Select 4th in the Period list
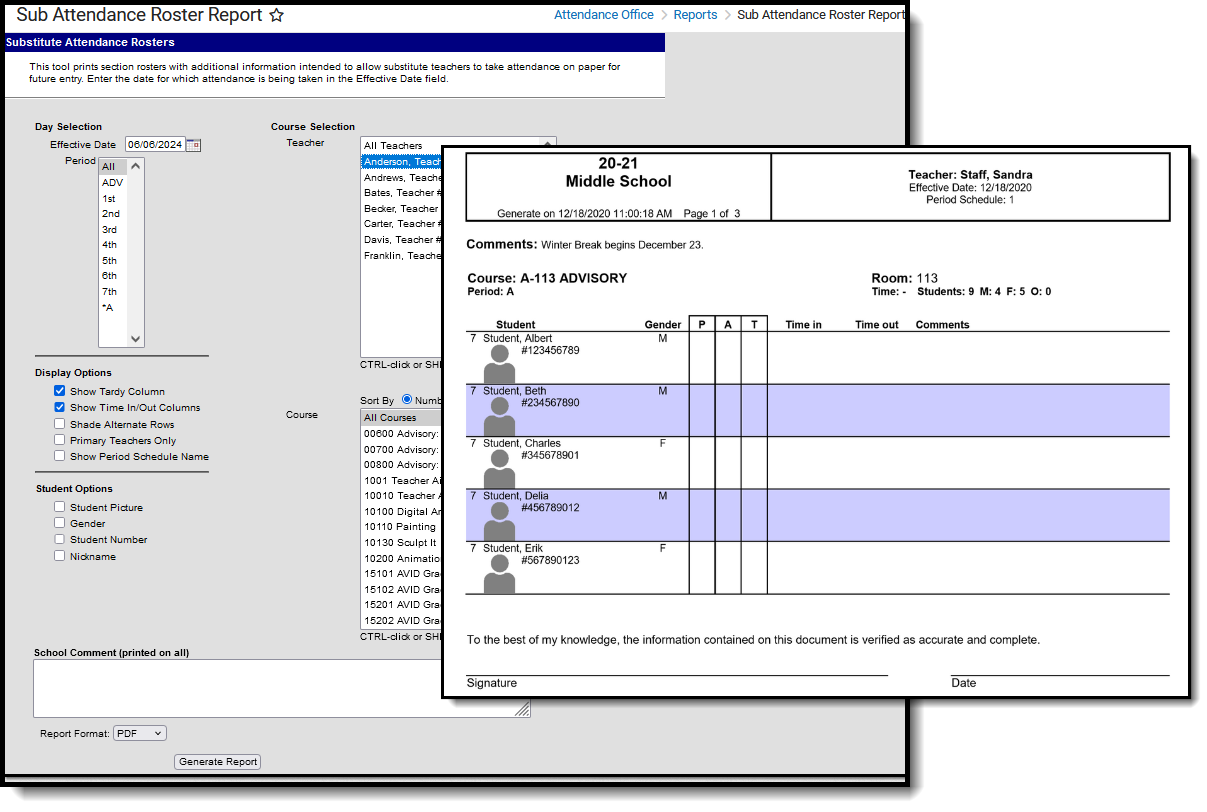The width and height of the screenshot is (1207, 812). [113, 245]
